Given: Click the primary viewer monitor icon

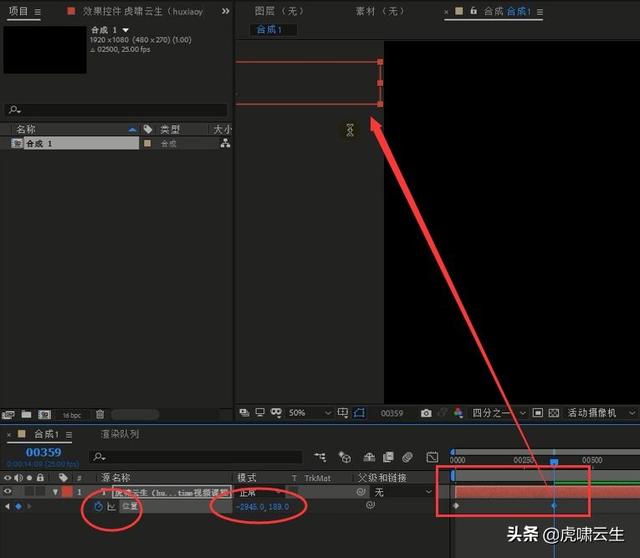Looking at the screenshot, I should pyautogui.click(x=260, y=413).
